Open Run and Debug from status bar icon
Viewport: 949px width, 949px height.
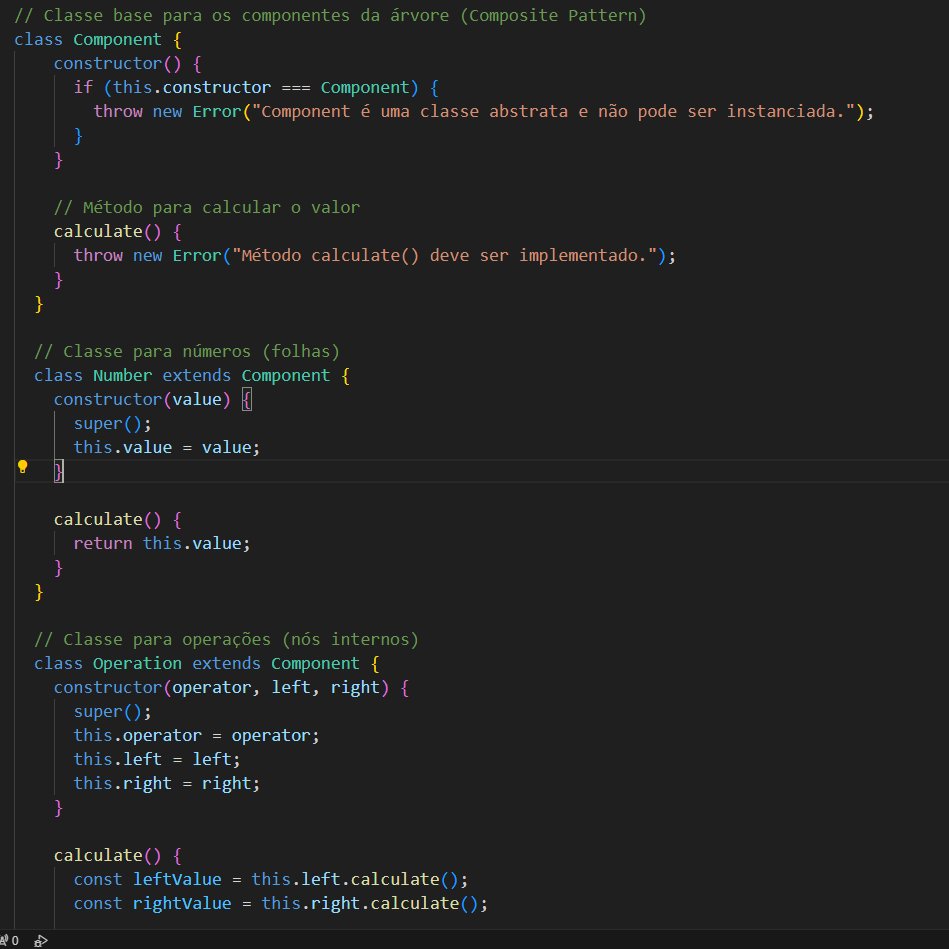coord(41,941)
